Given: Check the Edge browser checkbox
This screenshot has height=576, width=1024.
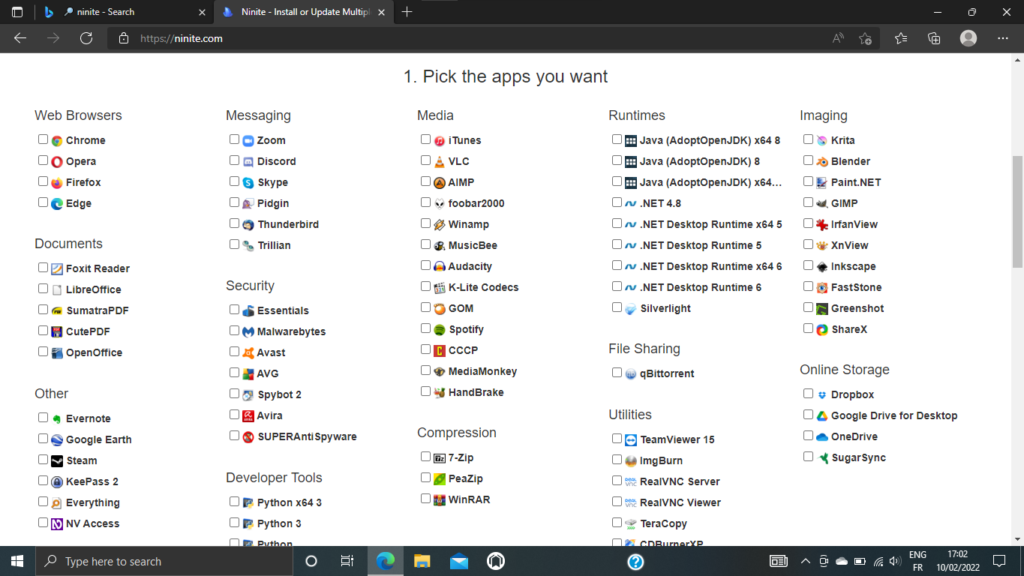Looking at the screenshot, I should pos(43,202).
